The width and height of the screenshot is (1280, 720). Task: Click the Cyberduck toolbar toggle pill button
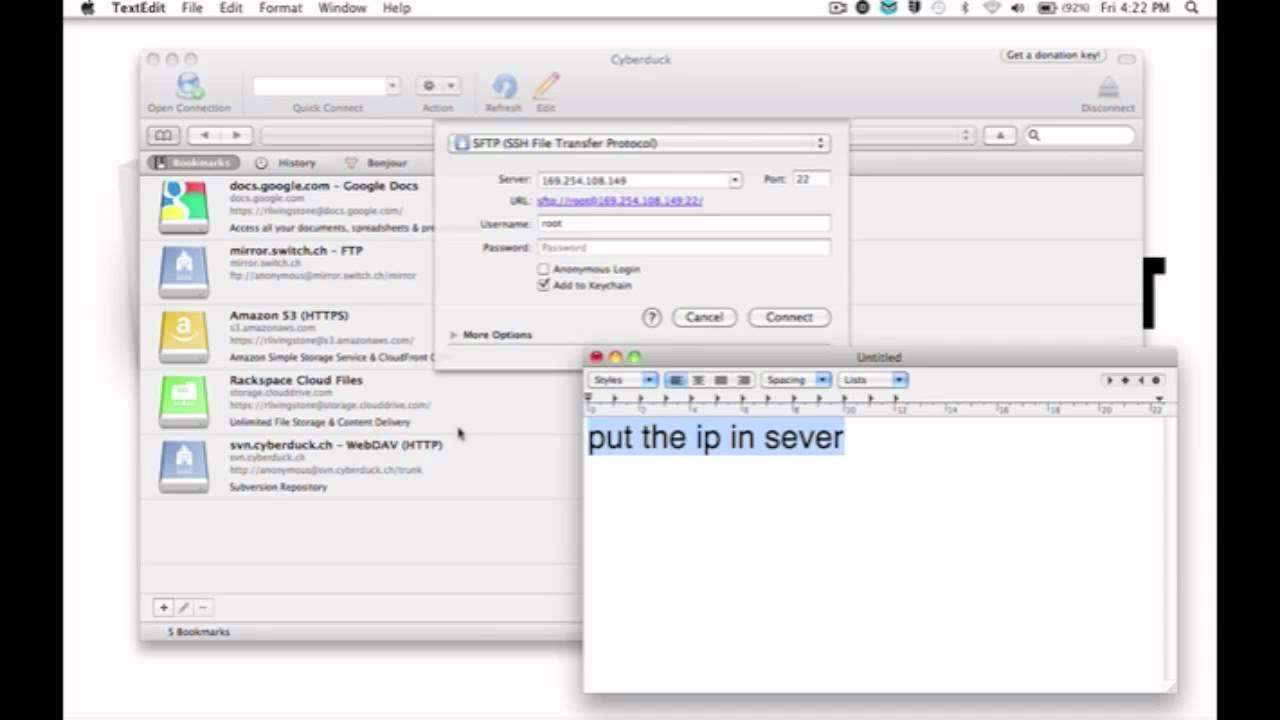tap(1126, 60)
